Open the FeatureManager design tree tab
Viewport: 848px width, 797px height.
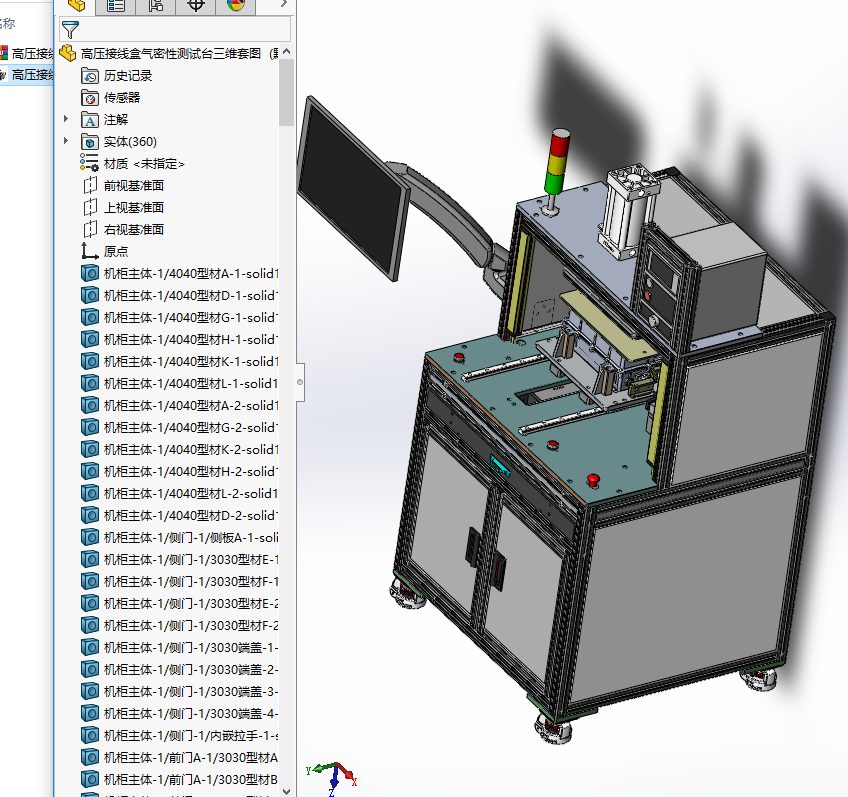[x=76, y=5]
